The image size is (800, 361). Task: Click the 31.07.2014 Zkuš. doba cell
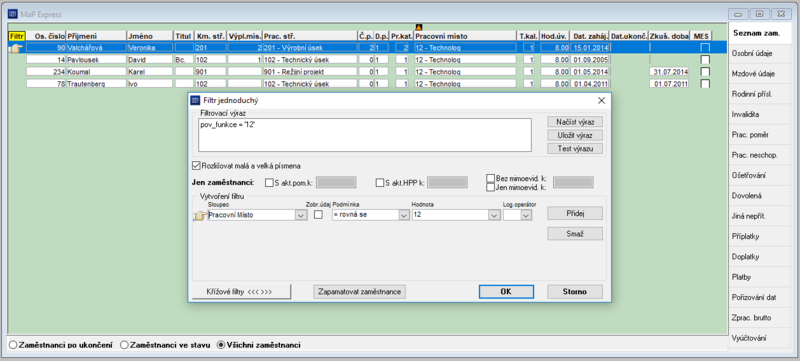[669, 72]
